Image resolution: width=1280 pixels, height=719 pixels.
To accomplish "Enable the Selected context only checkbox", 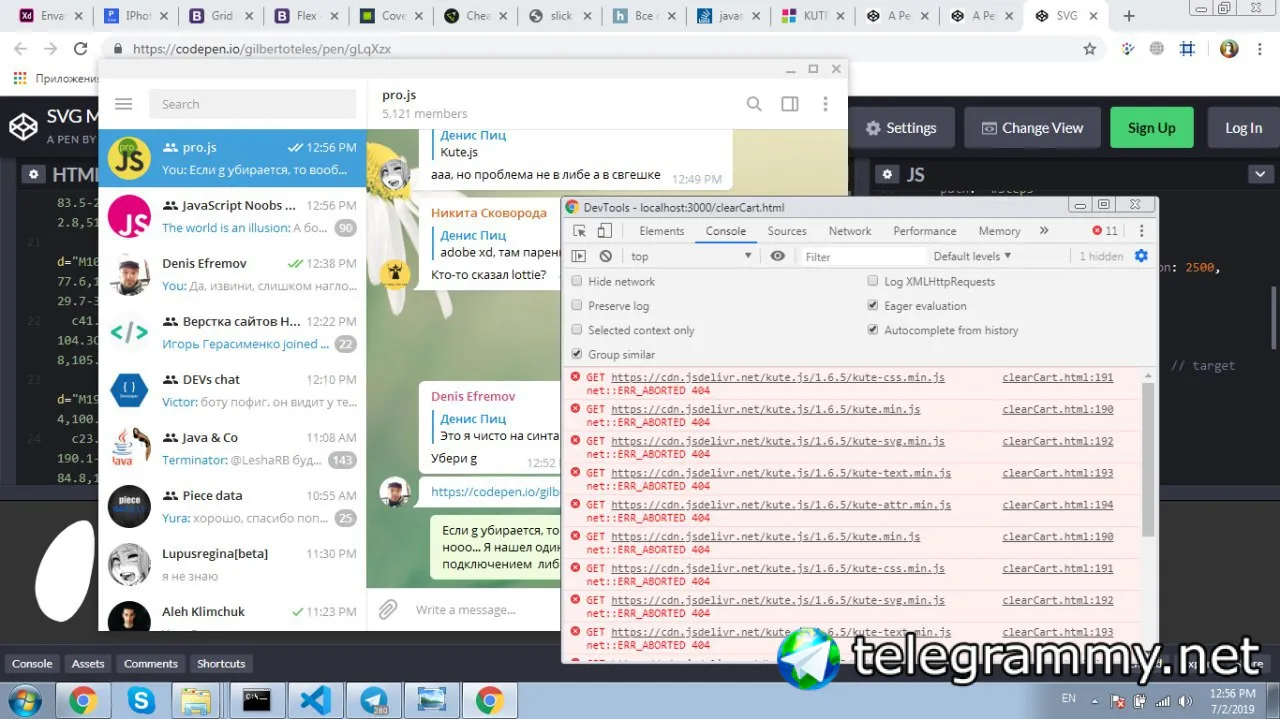I will click(x=577, y=330).
